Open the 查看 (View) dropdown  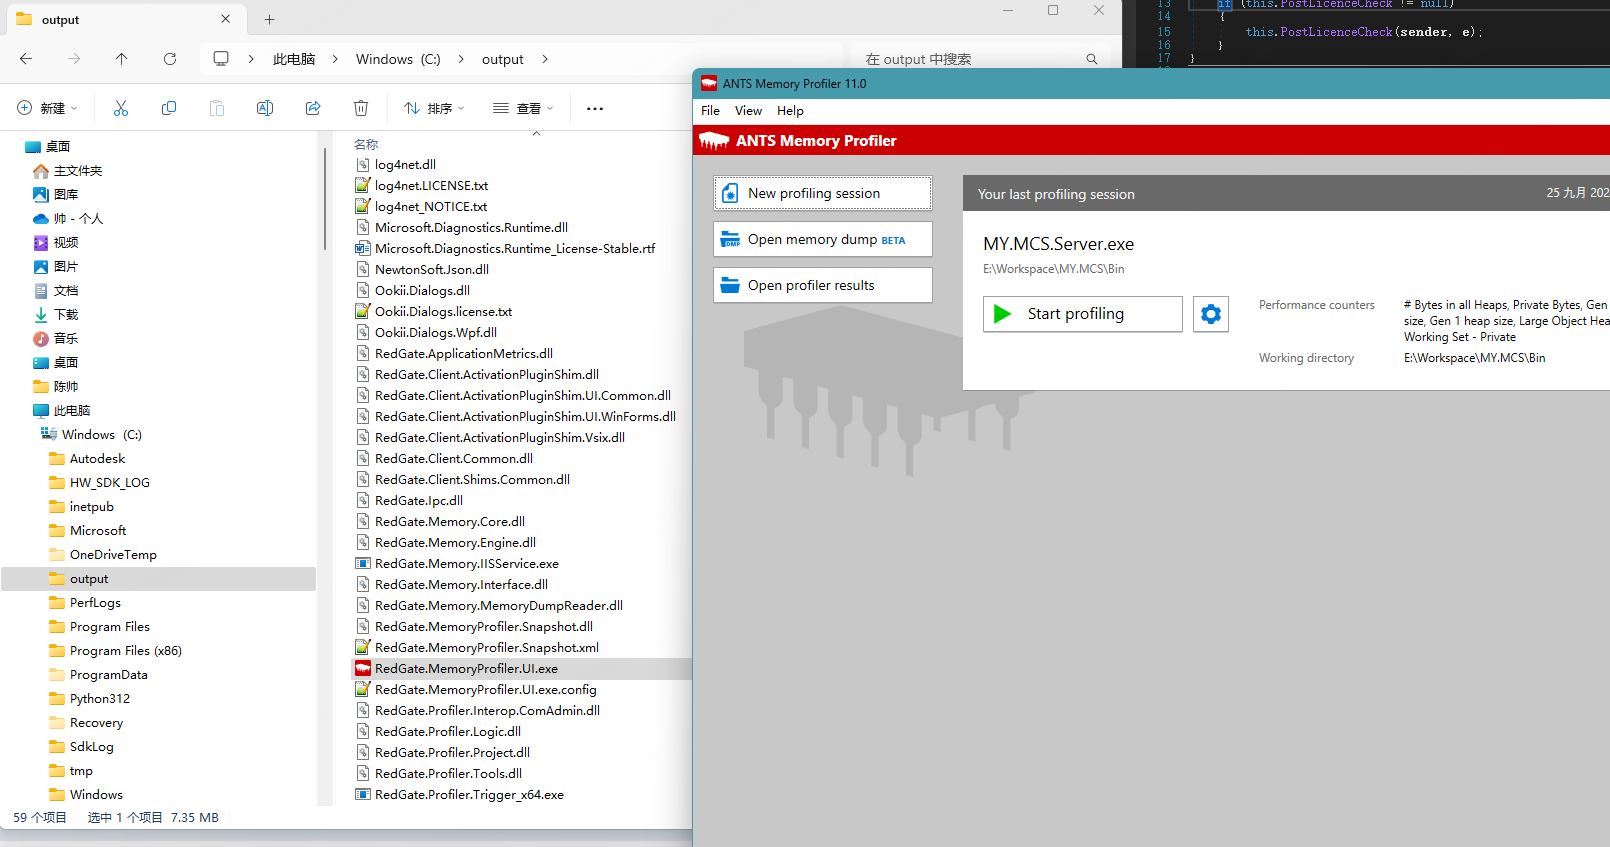pos(523,108)
